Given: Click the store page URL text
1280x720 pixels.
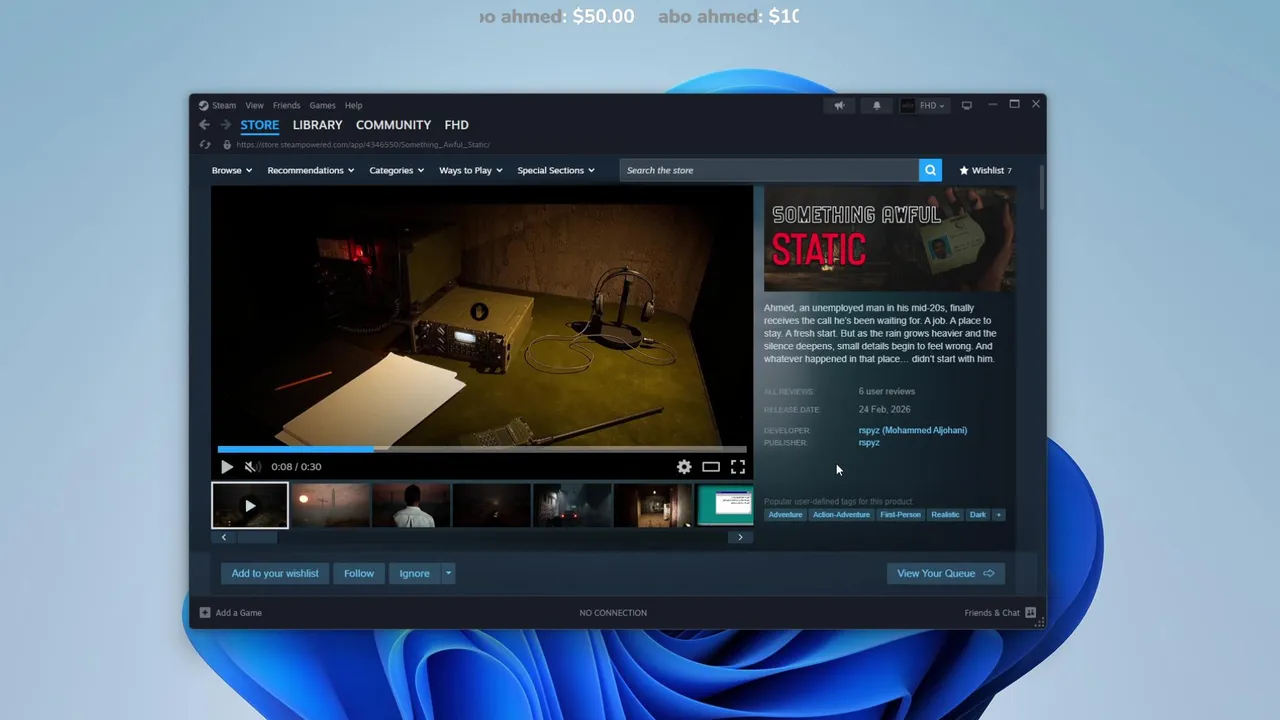Looking at the screenshot, I should 363,145.
